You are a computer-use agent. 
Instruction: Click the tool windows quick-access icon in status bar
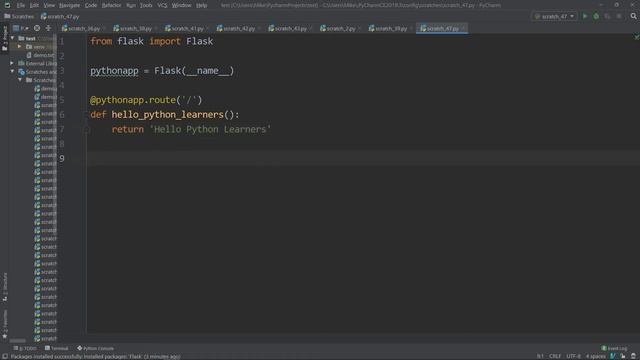[4, 356]
